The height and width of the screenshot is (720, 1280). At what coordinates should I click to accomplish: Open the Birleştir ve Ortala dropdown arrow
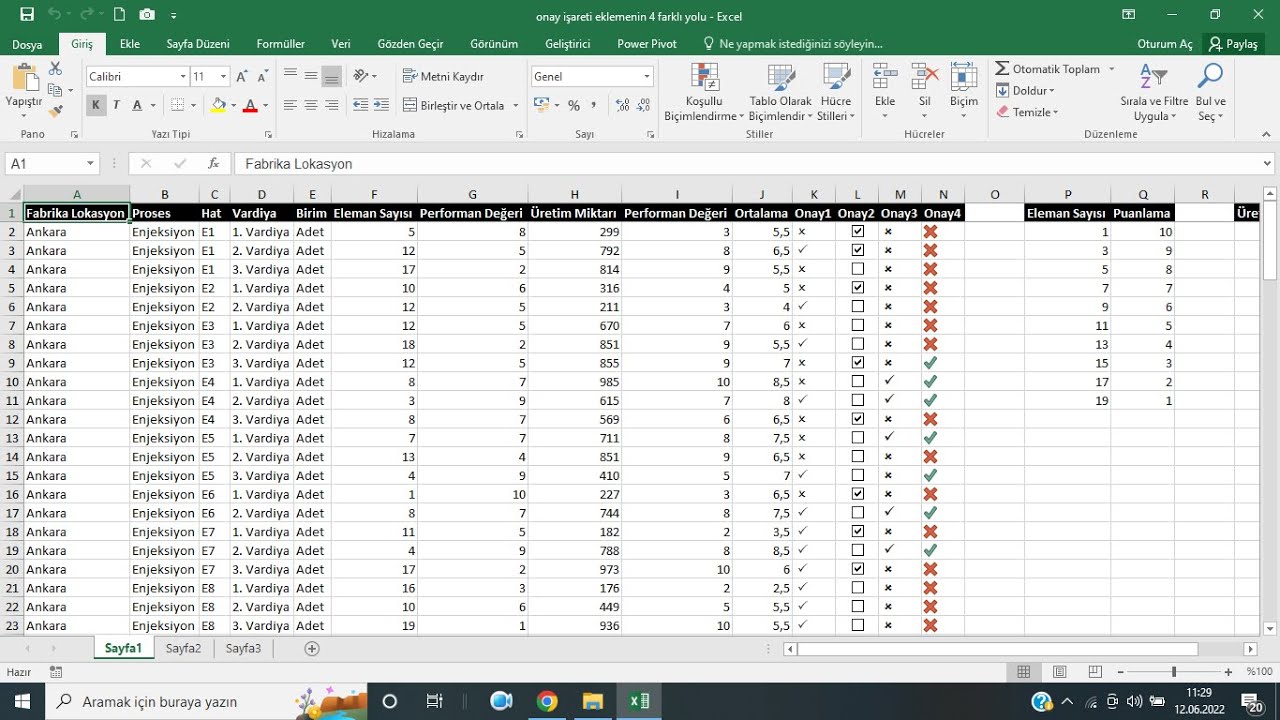pyautogui.click(x=516, y=105)
